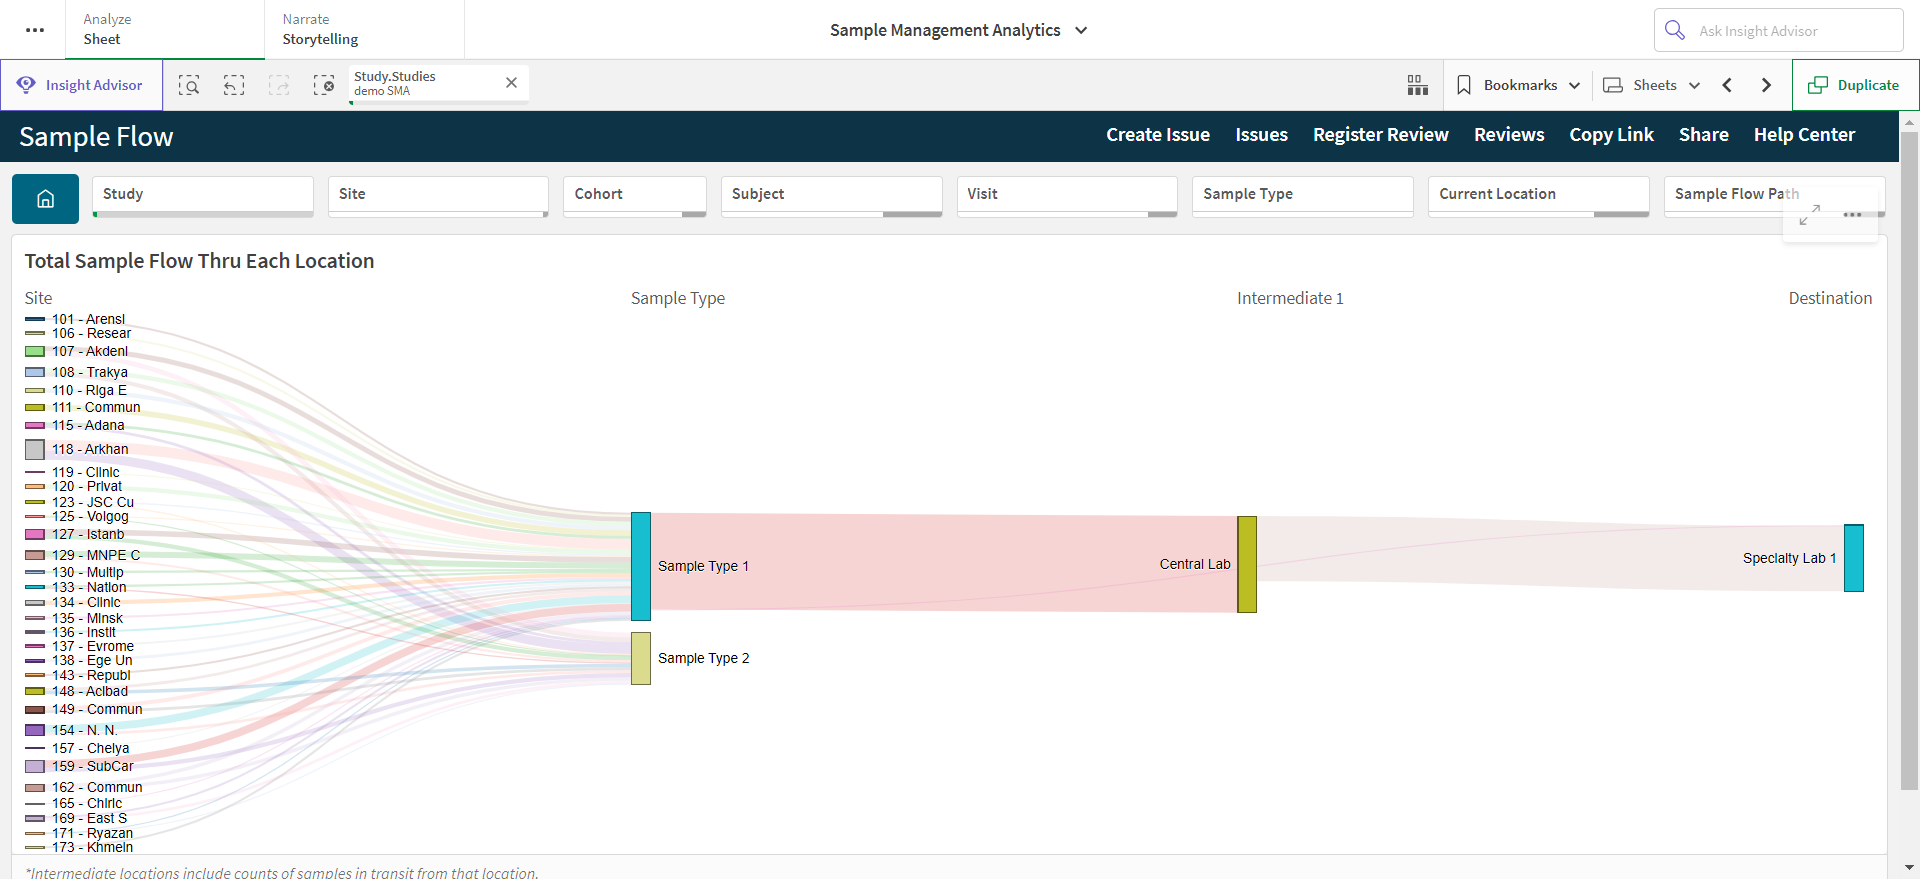Image resolution: width=1920 pixels, height=879 pixels.
Task: Clear all selections icon
Action: tap(324, 85)
